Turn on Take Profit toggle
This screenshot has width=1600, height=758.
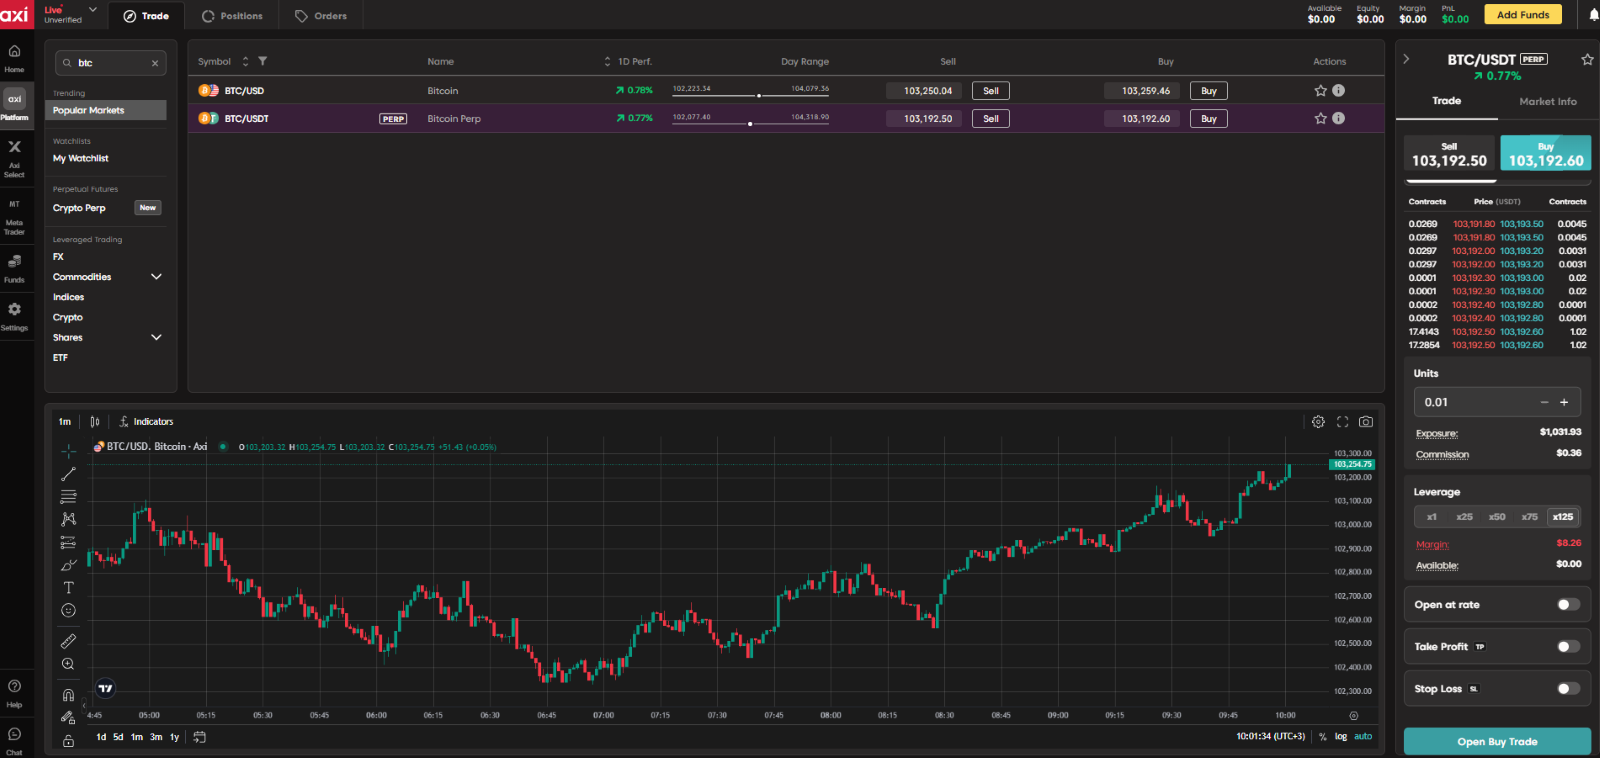coord(1568,647)
